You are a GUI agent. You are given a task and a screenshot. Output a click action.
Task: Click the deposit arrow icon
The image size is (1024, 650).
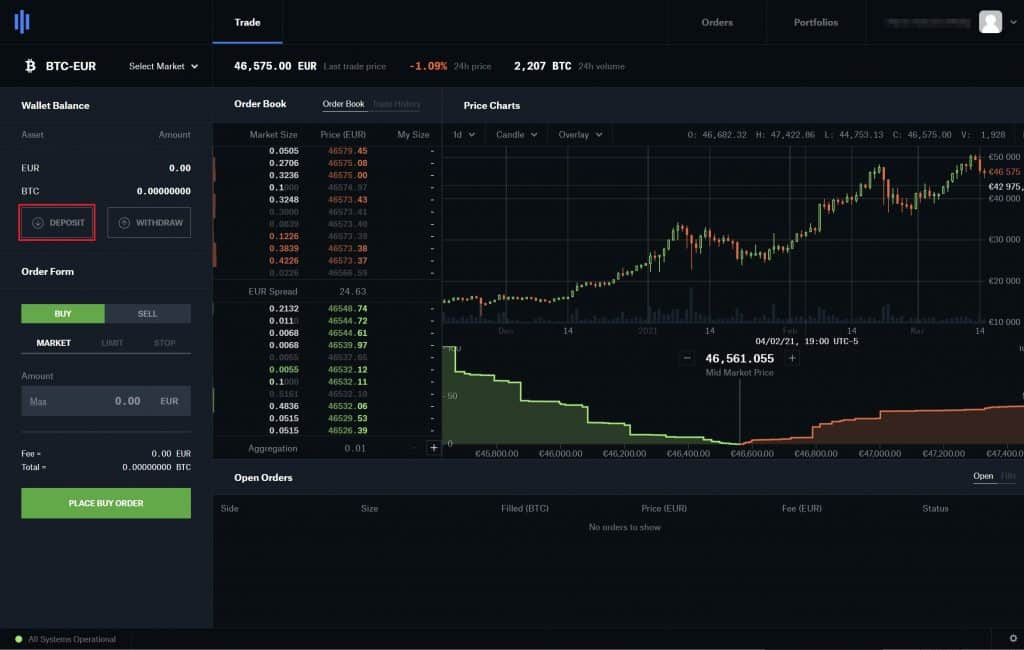(38, 222)
